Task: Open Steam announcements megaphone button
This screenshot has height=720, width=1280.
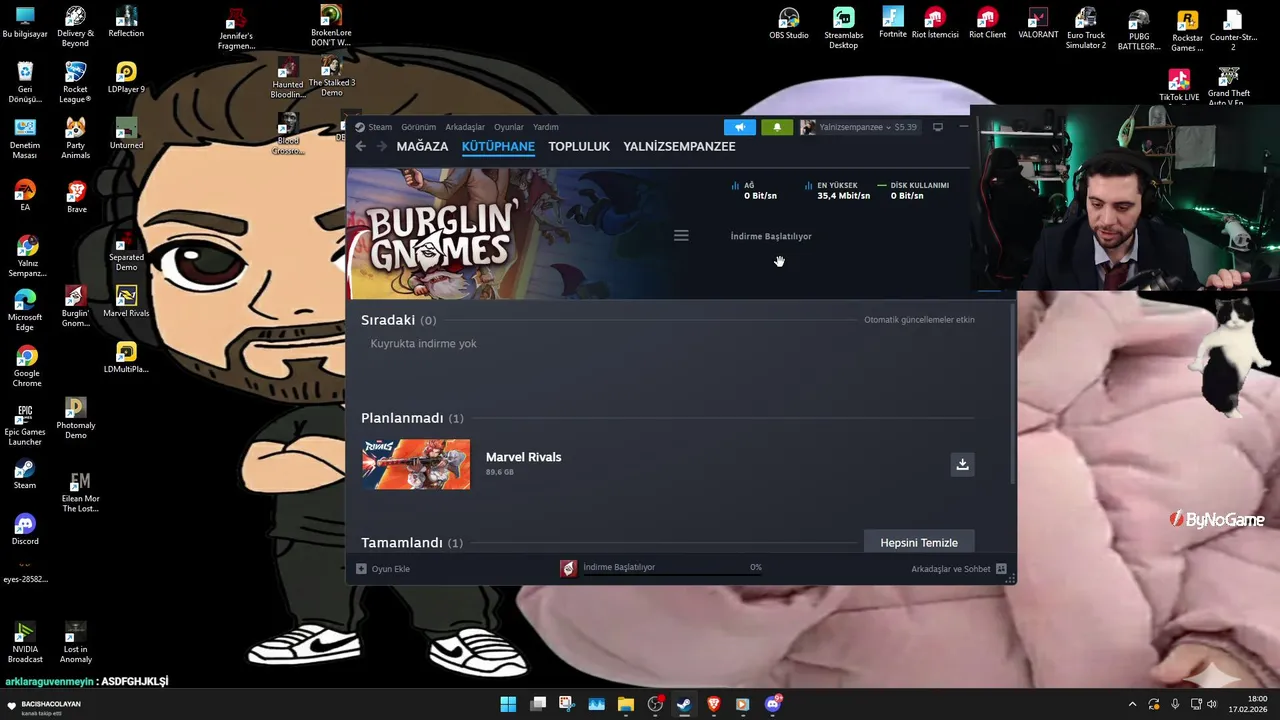Action: (x=740, y=127)
